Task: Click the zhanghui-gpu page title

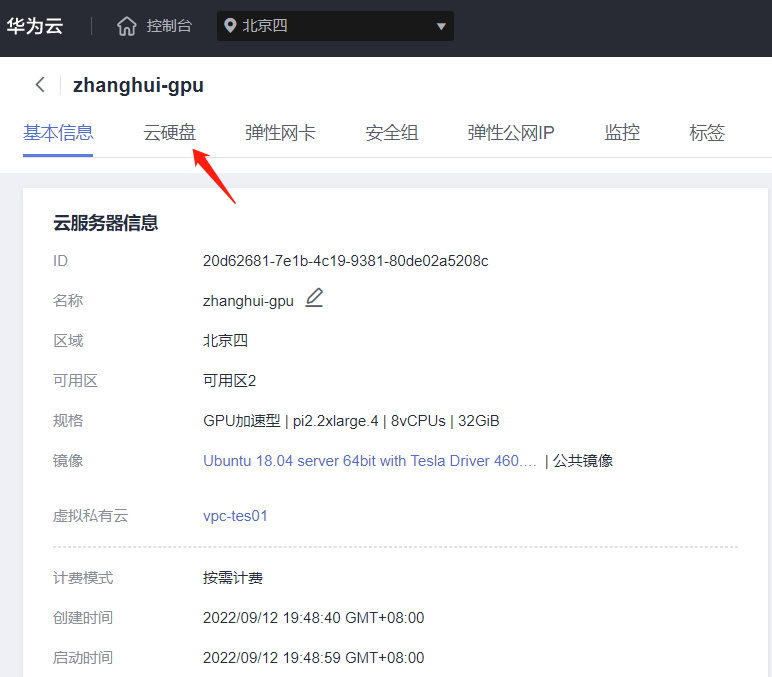Action: pyautogui.click(x=138, y=85)
